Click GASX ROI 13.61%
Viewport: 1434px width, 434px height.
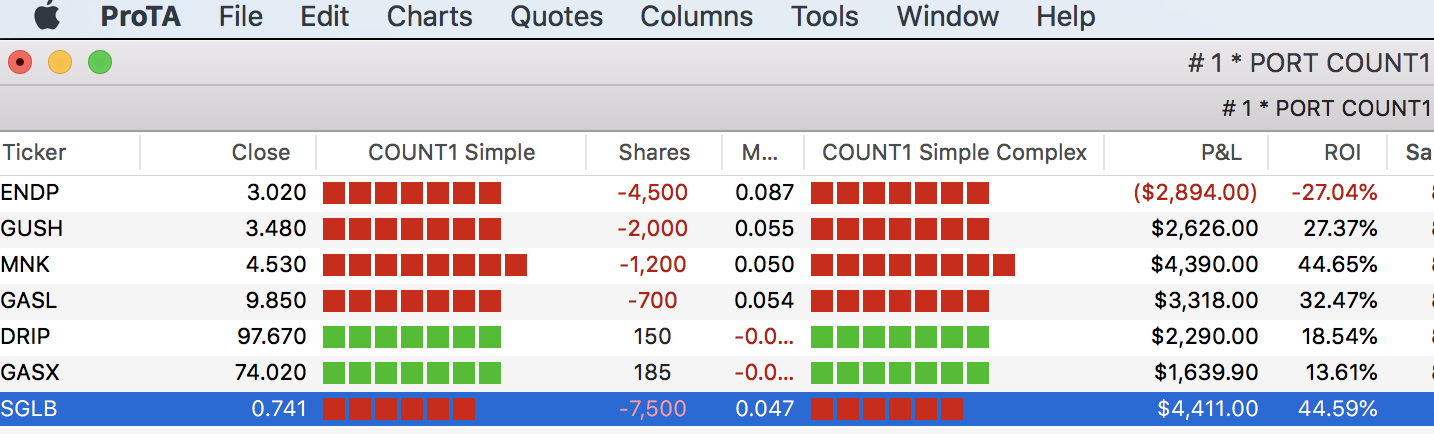tap(1340, 372)
